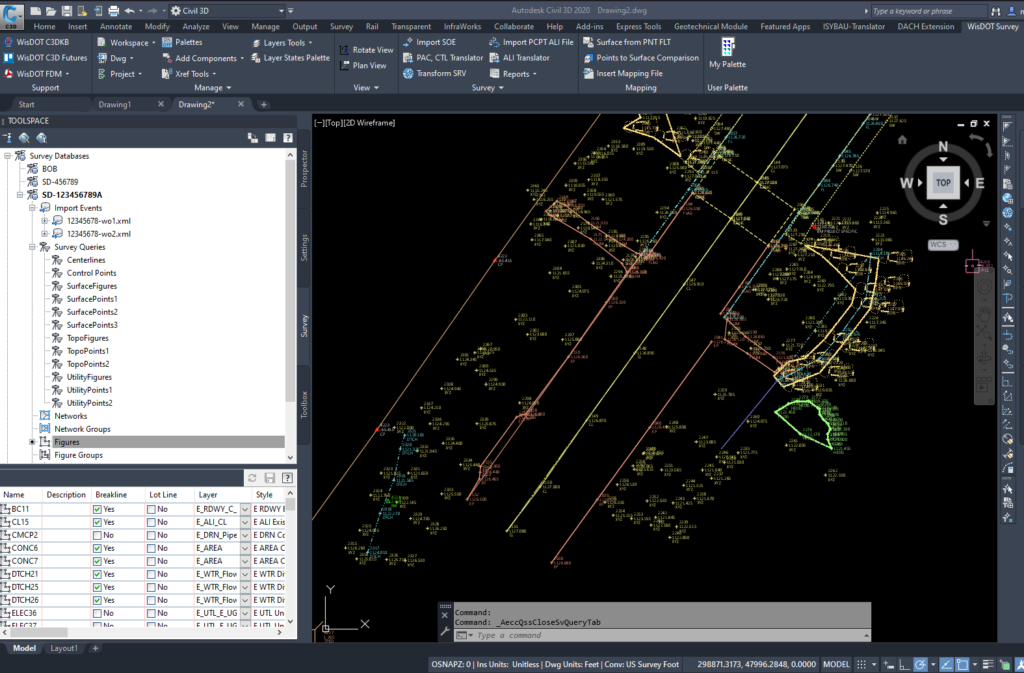Open My Palette
This screenshot has height=673, width=1024.
(728, 54)
